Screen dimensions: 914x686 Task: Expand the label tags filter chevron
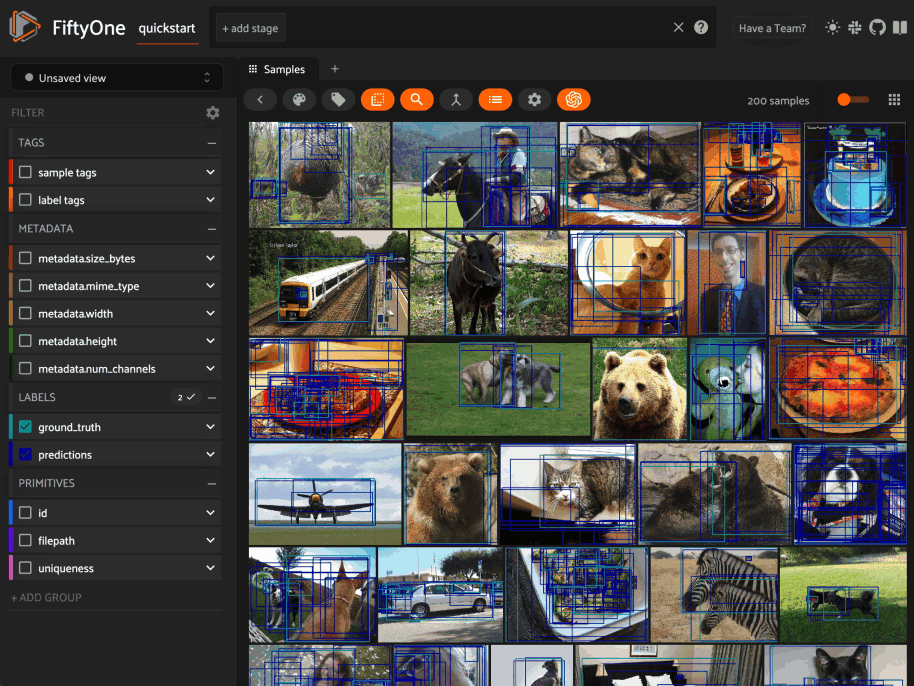tap(210, 199)
